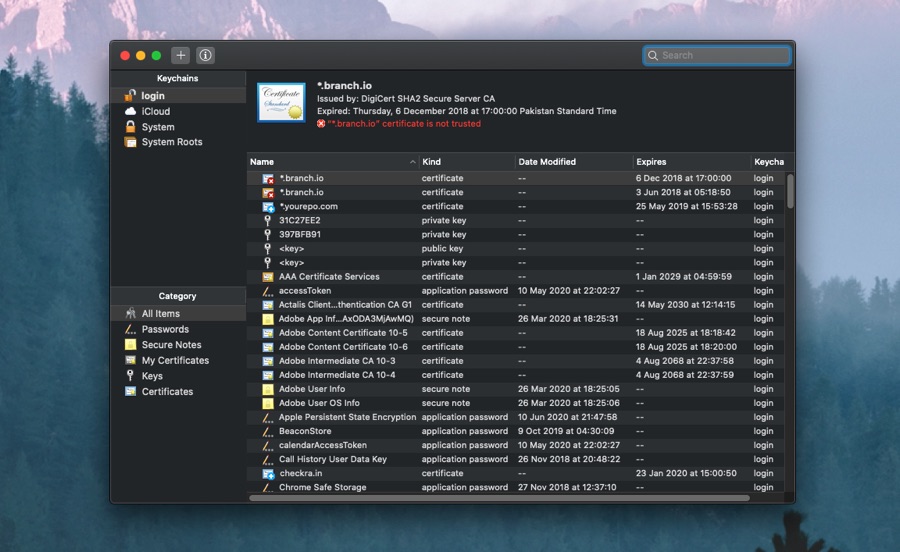Select the login keychain
The image size is (900, 552).
click(x=178, y=95)
